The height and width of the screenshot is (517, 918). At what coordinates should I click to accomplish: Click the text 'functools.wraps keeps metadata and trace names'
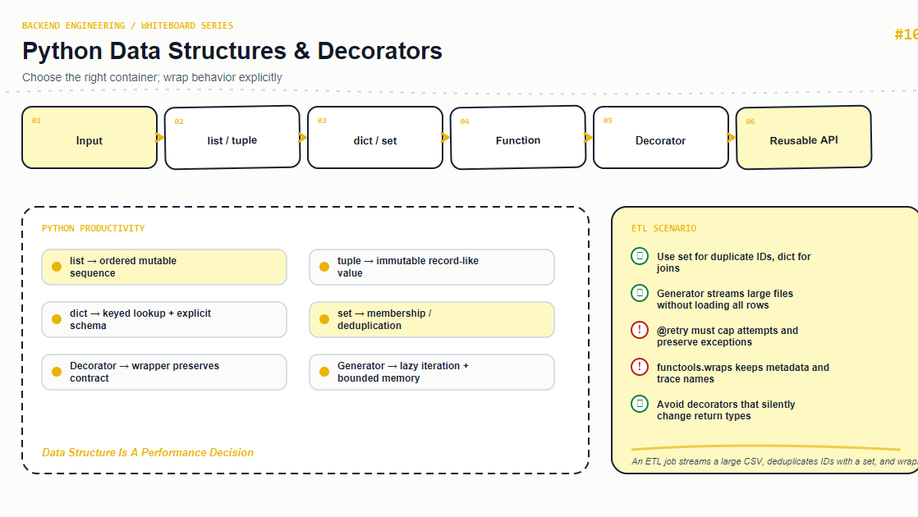[743, 373]
